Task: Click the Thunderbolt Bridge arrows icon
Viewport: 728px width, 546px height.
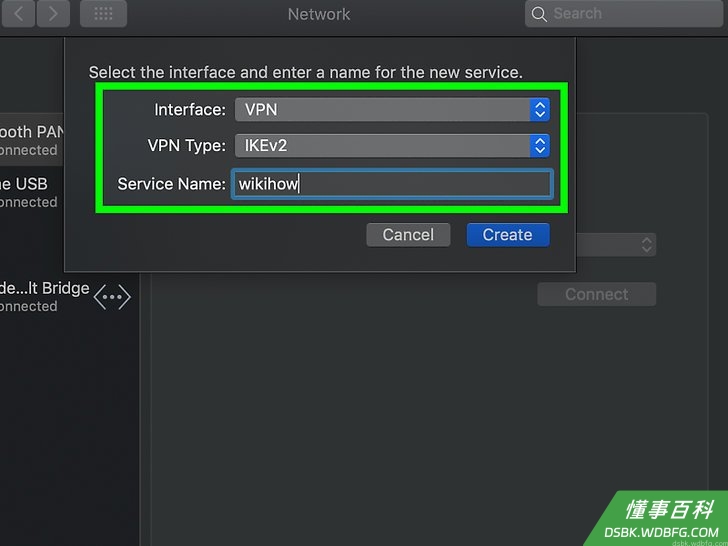Action: pos(112,297)
